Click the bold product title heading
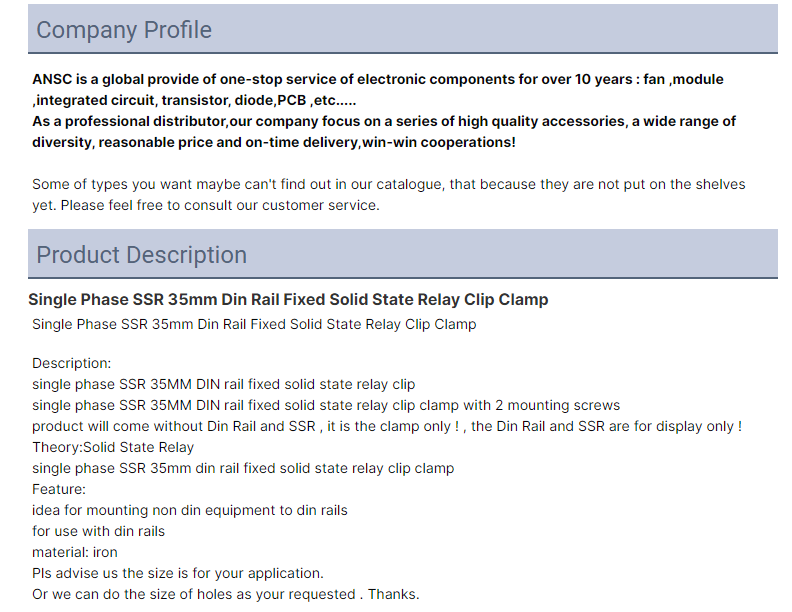Image resolution: width=792 pixels, height=612 pixels. click(288, 299)
